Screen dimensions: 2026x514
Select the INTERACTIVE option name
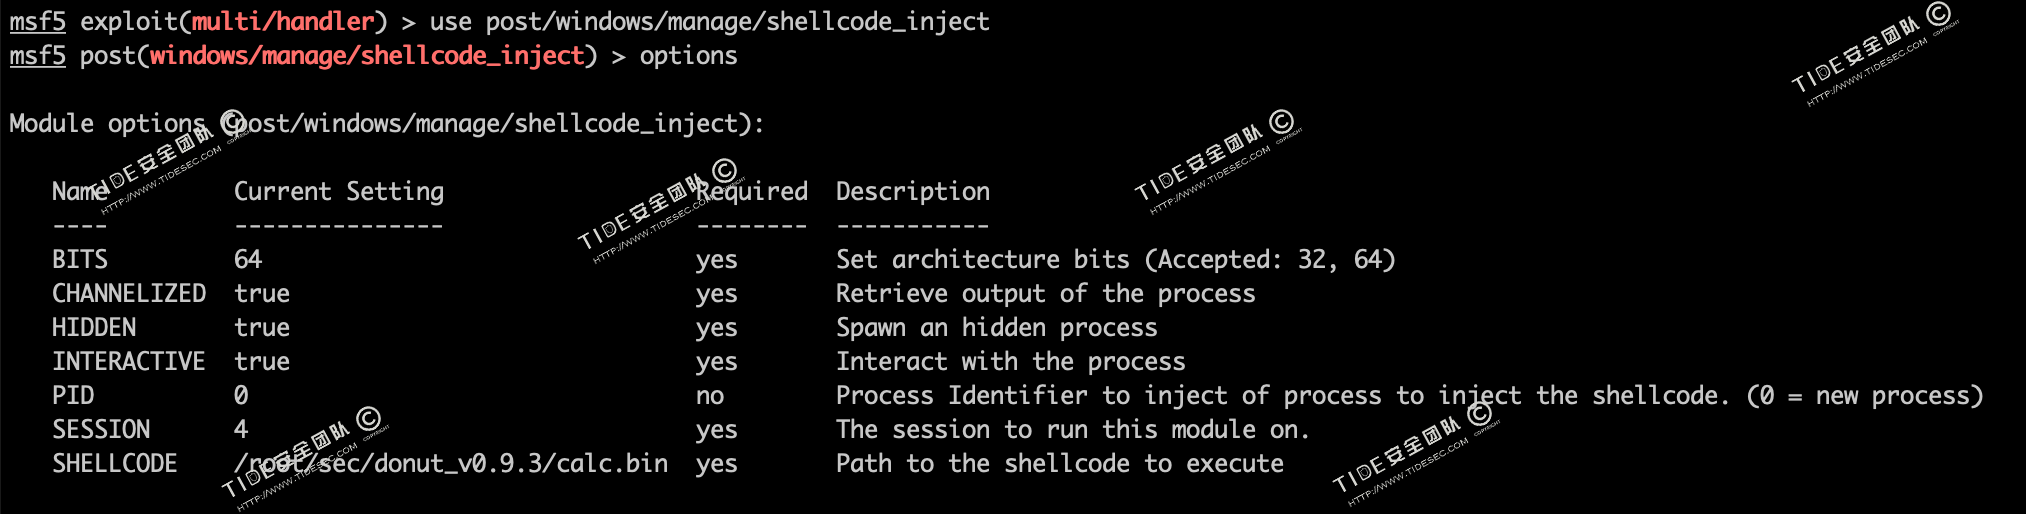(x=128, y=361)
